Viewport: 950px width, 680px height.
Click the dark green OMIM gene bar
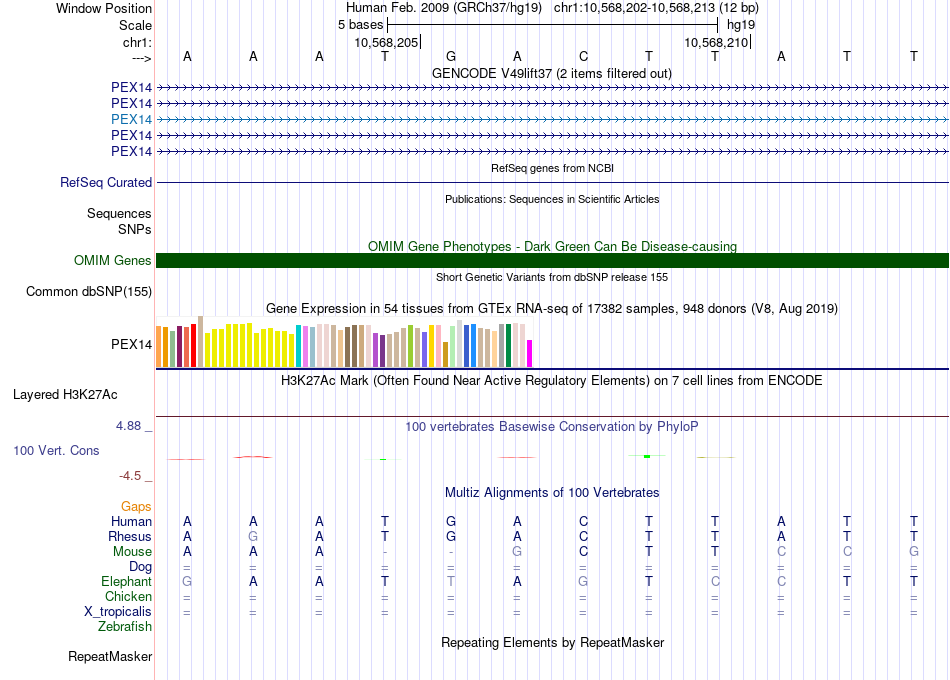click(552, 261)
